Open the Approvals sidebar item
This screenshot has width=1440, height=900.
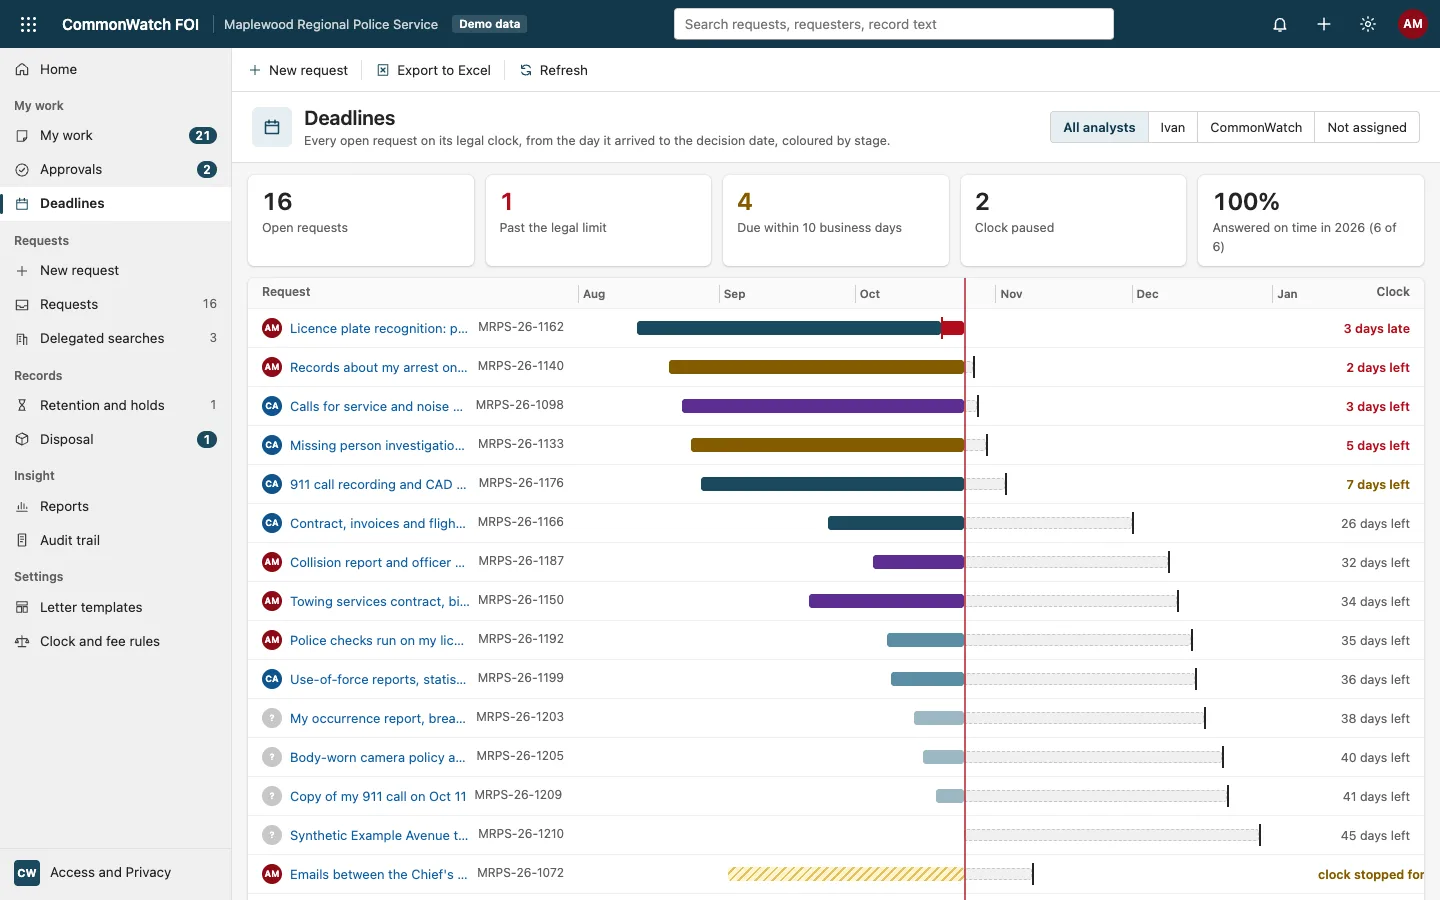tap(115, 169)
